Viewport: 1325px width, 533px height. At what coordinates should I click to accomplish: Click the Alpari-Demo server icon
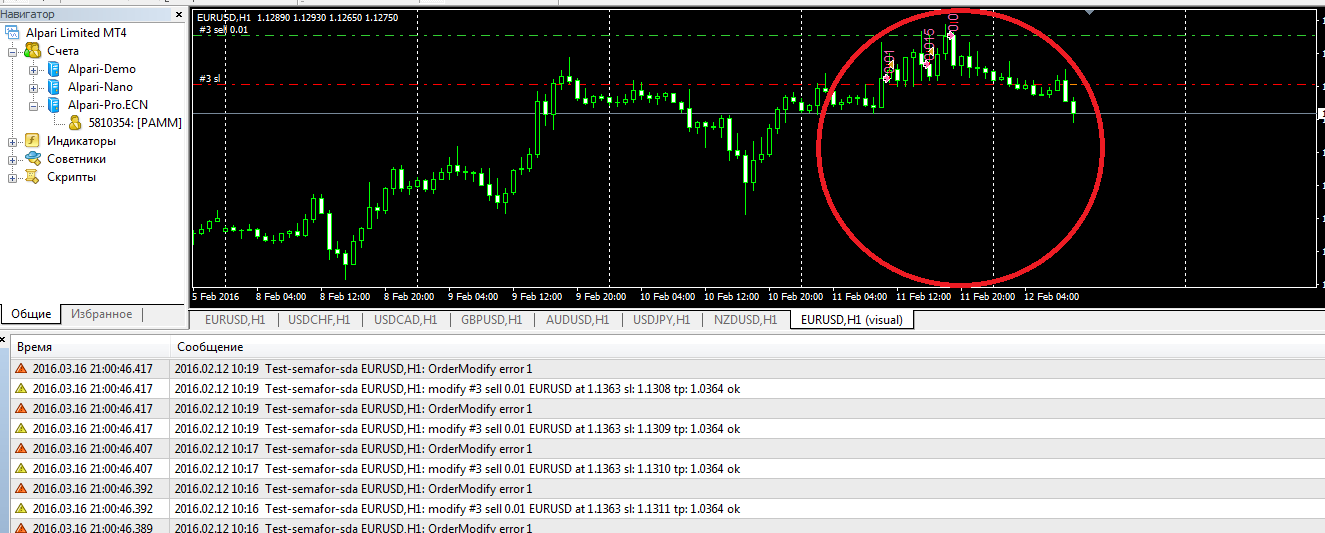pyautogui.click(x=53, y=69)
